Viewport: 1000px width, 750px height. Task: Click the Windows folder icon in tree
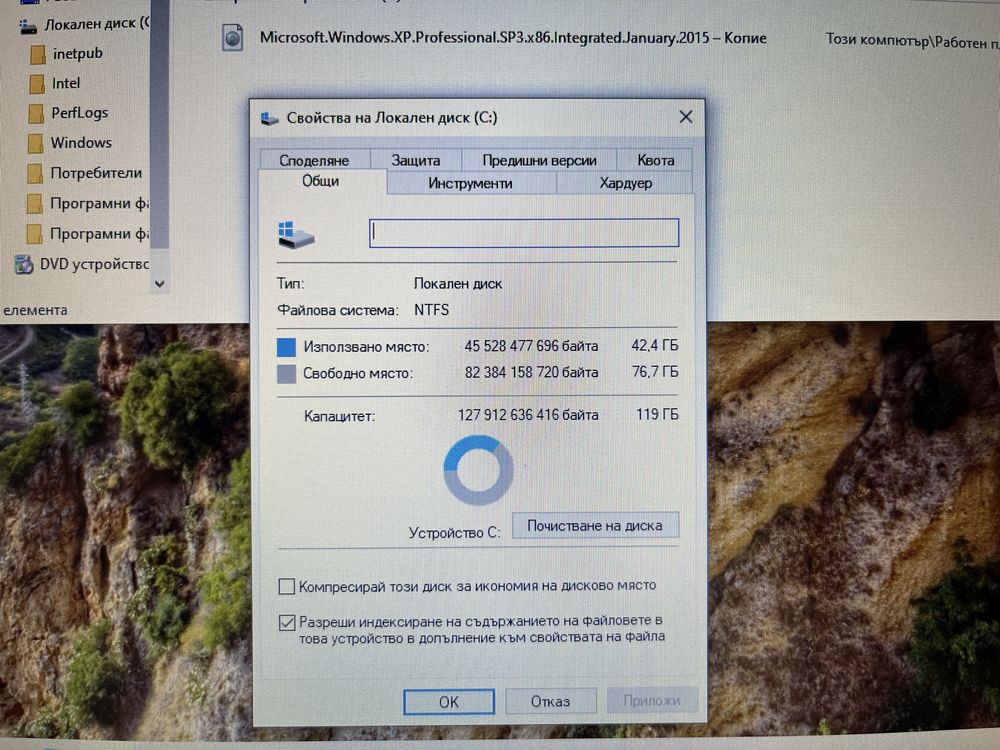pos(36,143)
